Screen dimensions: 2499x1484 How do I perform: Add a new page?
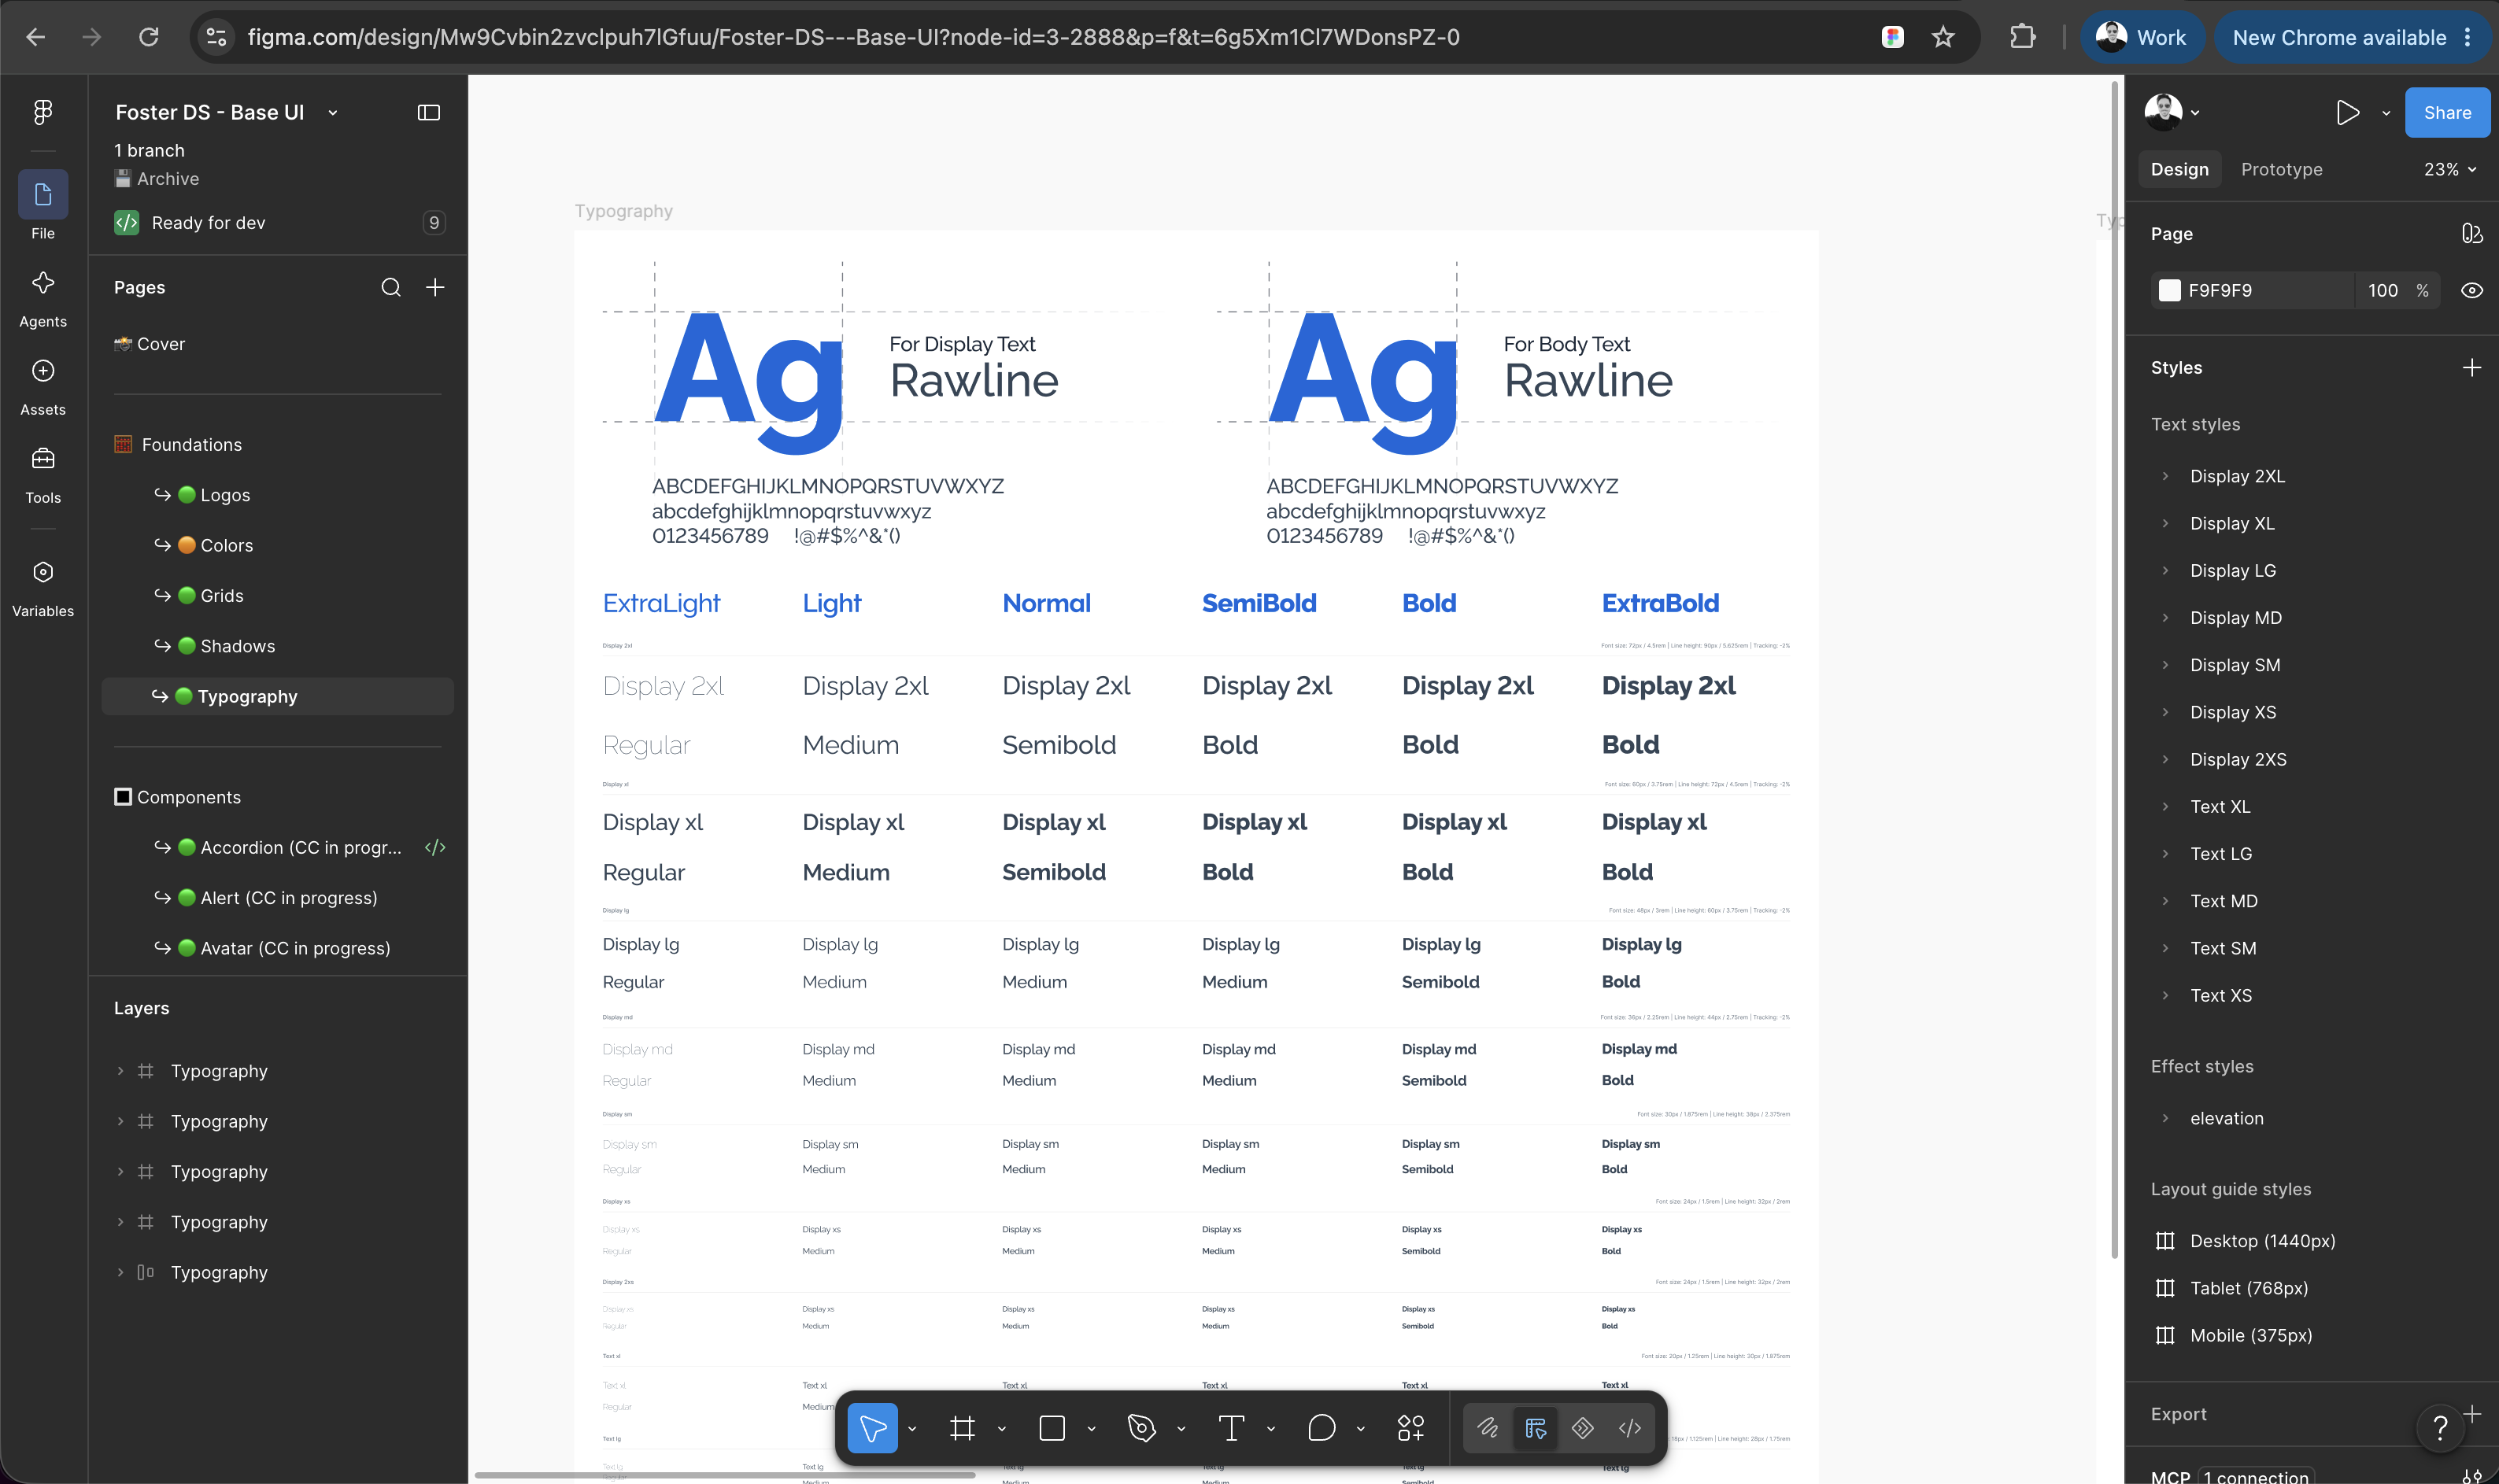435,288
